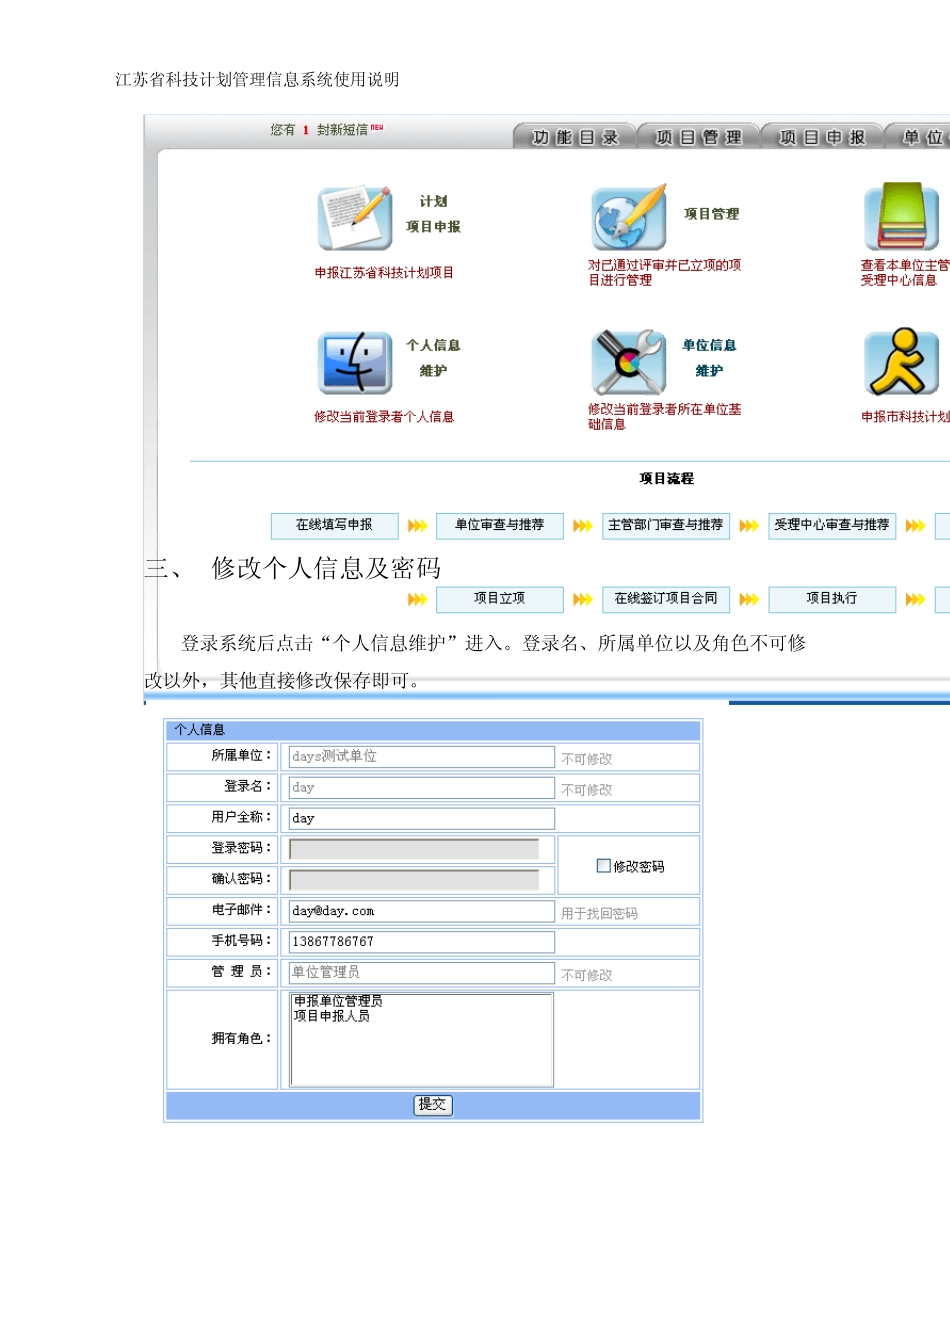The width and height of the screenshot is (950, 1344).
Task: Click the 在线签订项目合同 flow step
Action: [666, 599]
